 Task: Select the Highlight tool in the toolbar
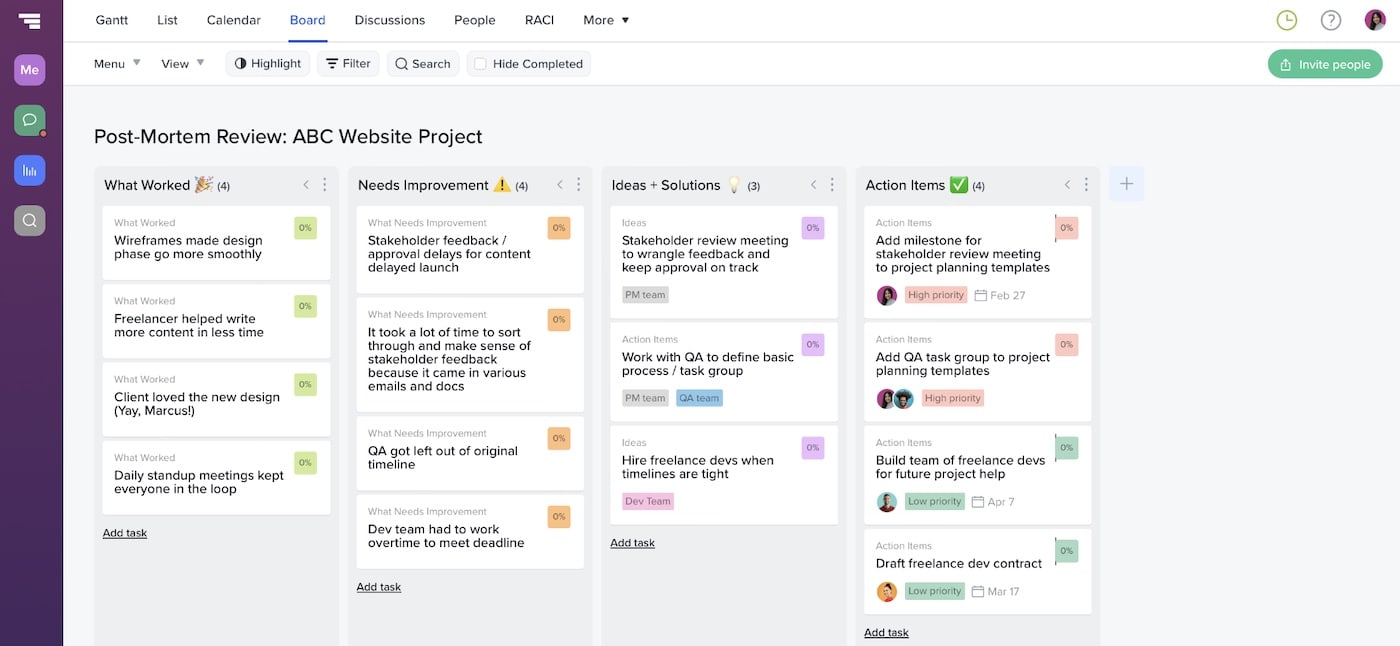point(267,63)
